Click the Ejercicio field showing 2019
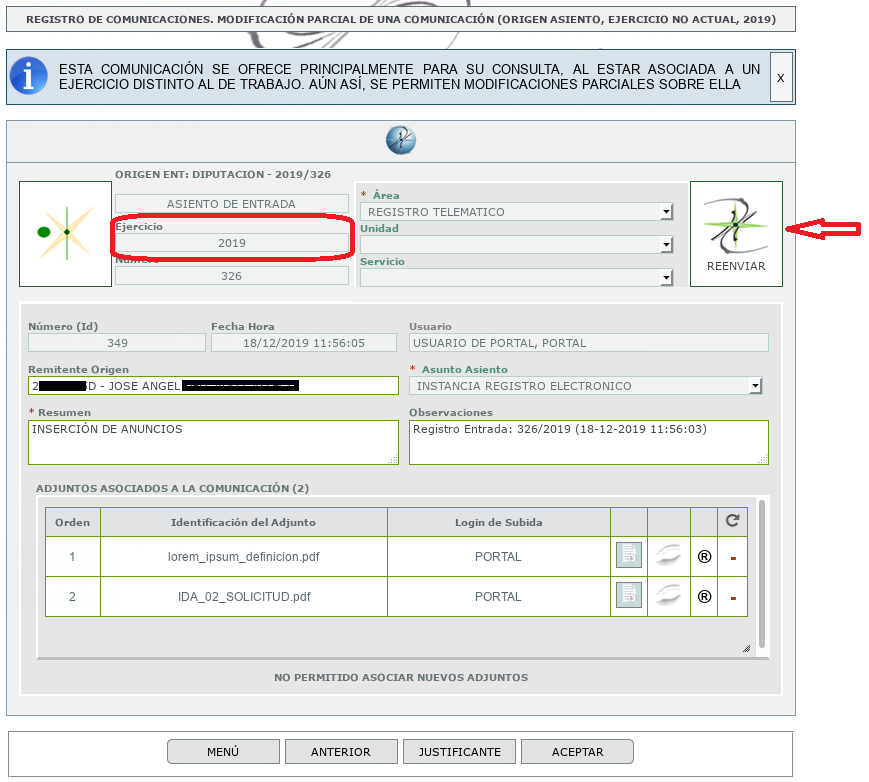 pos(232,243)
